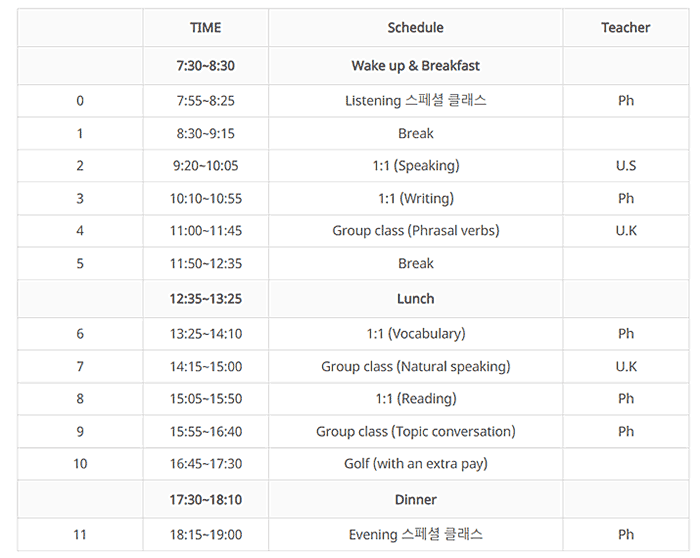The height and width of the screenshot is (558, 700).
Task: Select the Golf (with an extra pay) cell
Action: click(x=415, y=464)
